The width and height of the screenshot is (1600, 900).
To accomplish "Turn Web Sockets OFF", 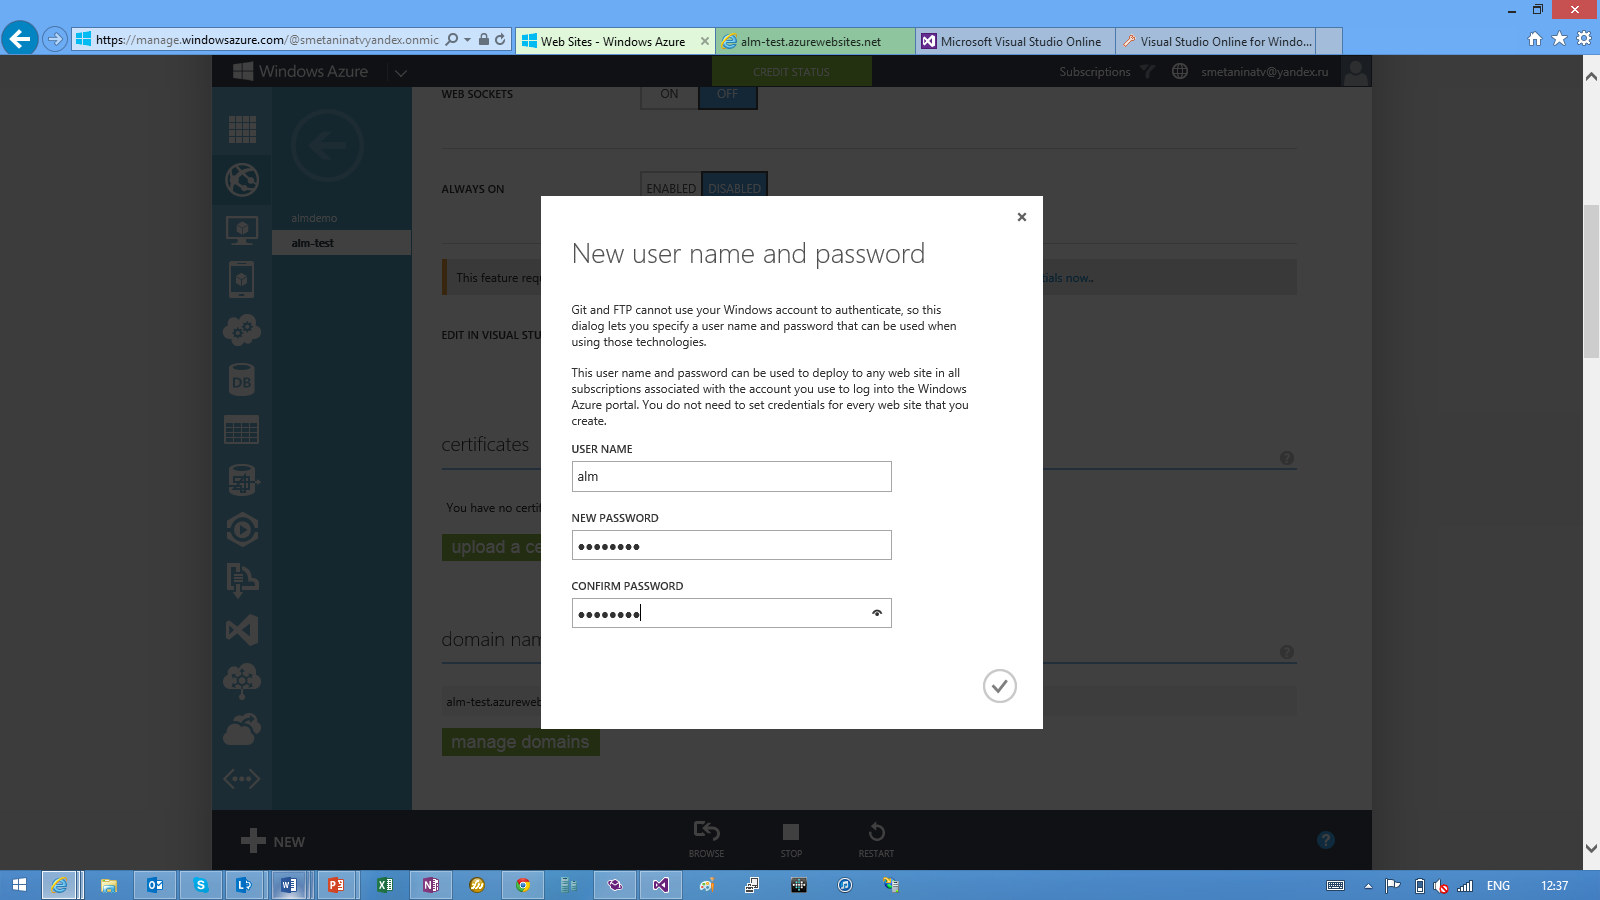I will (x=727, y=95).
